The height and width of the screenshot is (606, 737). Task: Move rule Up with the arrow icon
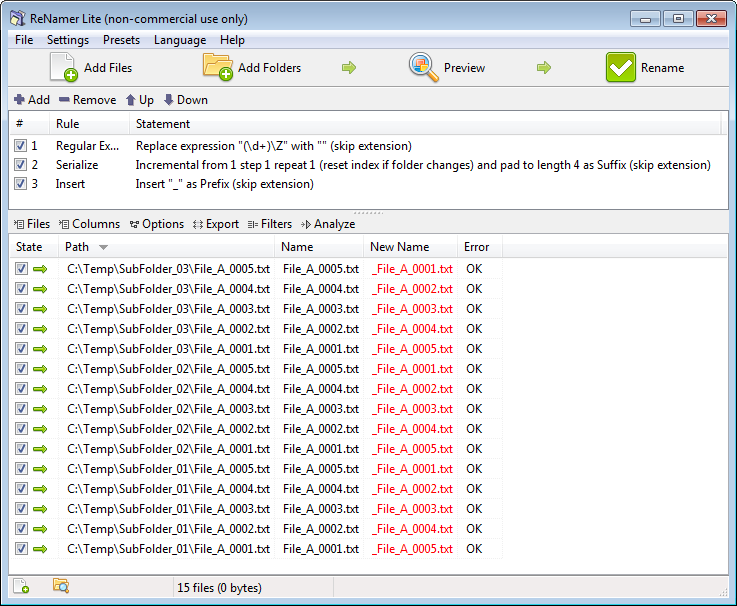tap(131, 100)
